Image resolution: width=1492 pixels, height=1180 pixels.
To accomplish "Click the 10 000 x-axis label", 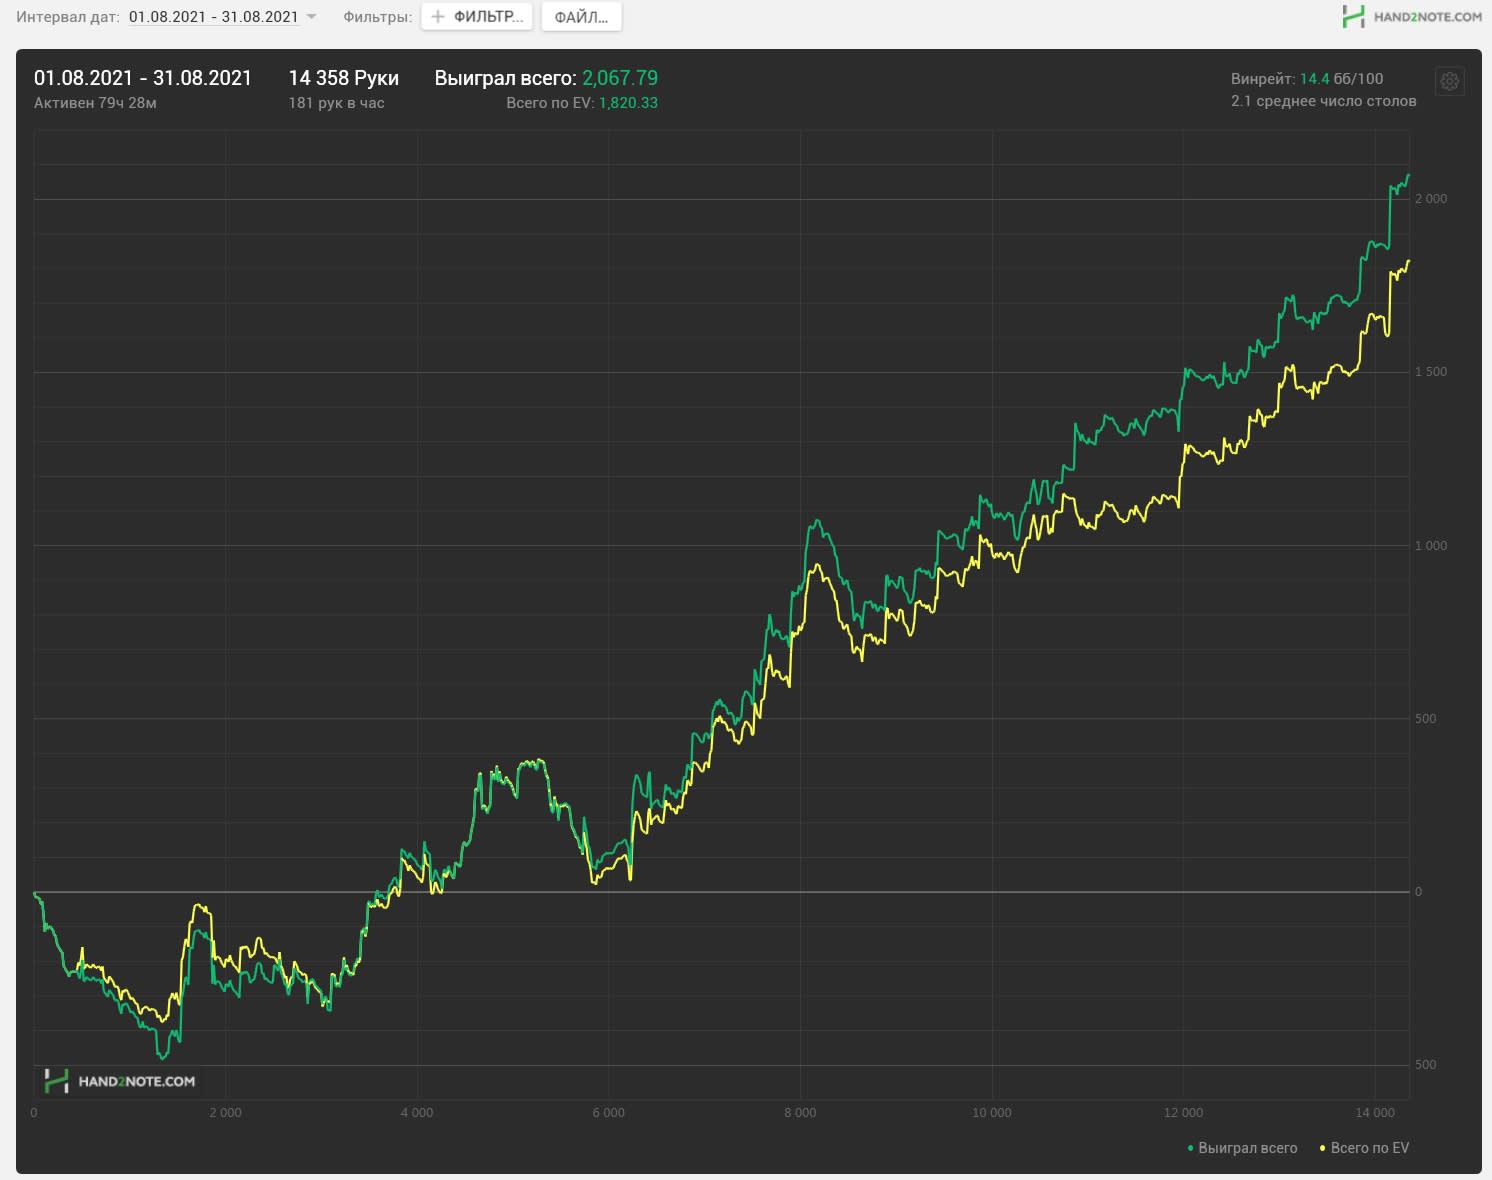I will tap(992, 1113).
